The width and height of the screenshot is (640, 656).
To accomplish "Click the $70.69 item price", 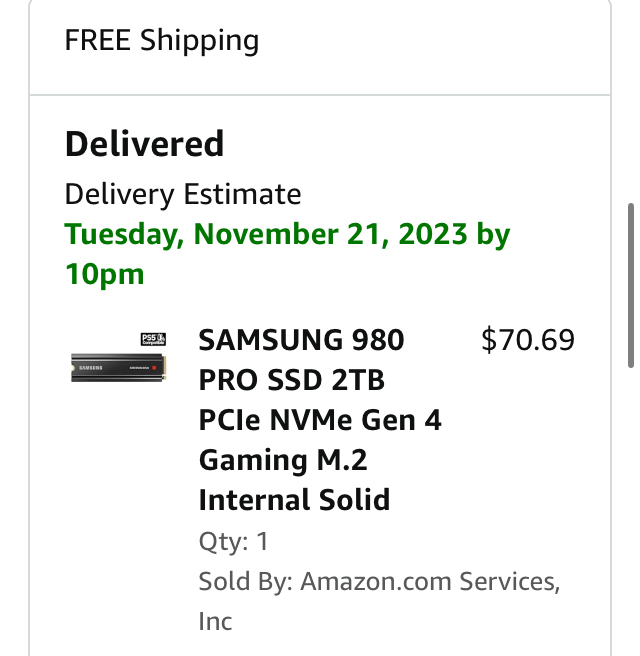I will tap(528, 340).
